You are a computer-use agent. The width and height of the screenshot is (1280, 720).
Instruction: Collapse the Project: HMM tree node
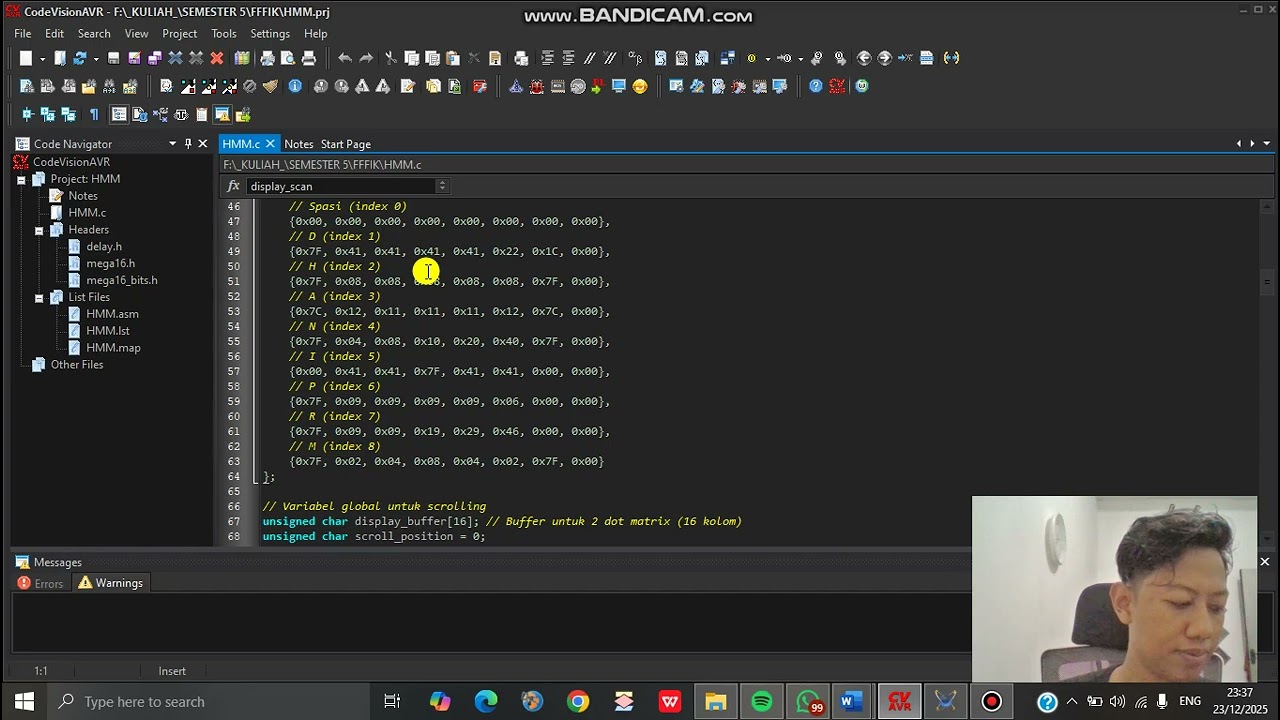click(x=21, y=180)
